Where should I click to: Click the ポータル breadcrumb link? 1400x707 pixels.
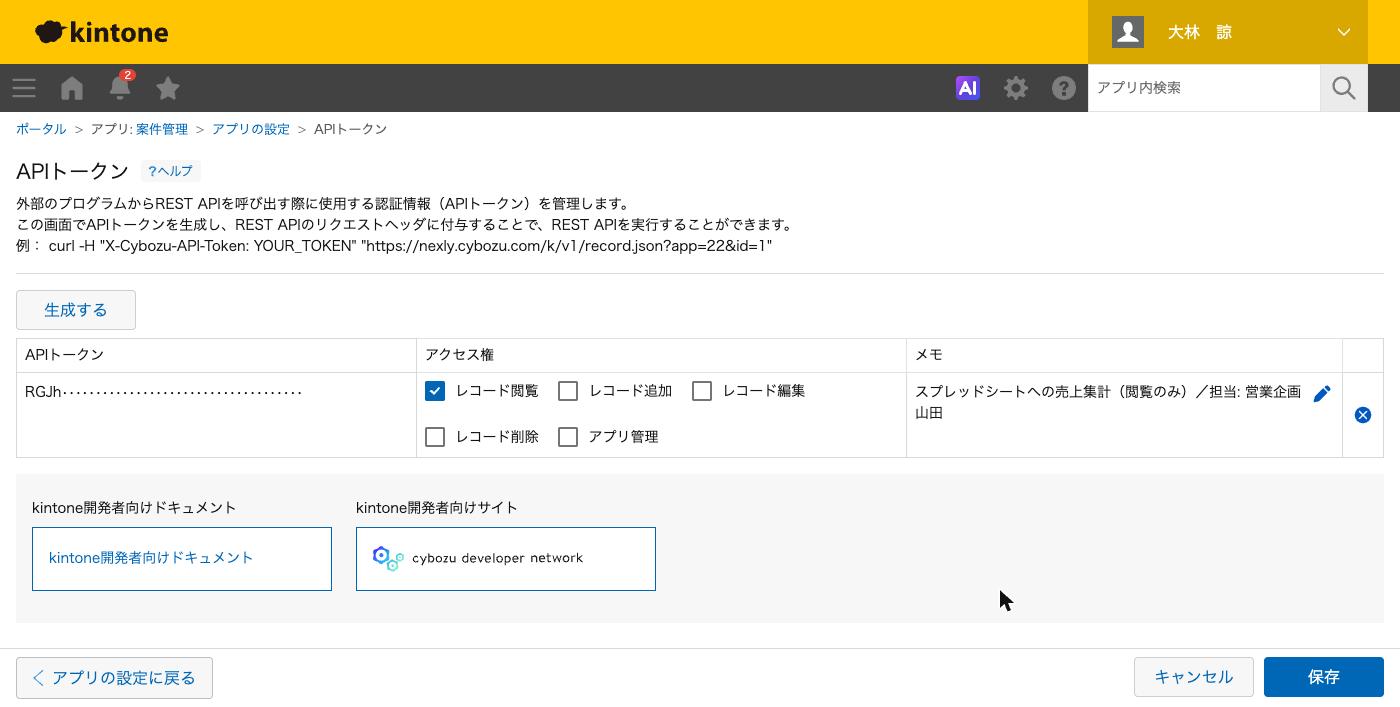[41, 129]
